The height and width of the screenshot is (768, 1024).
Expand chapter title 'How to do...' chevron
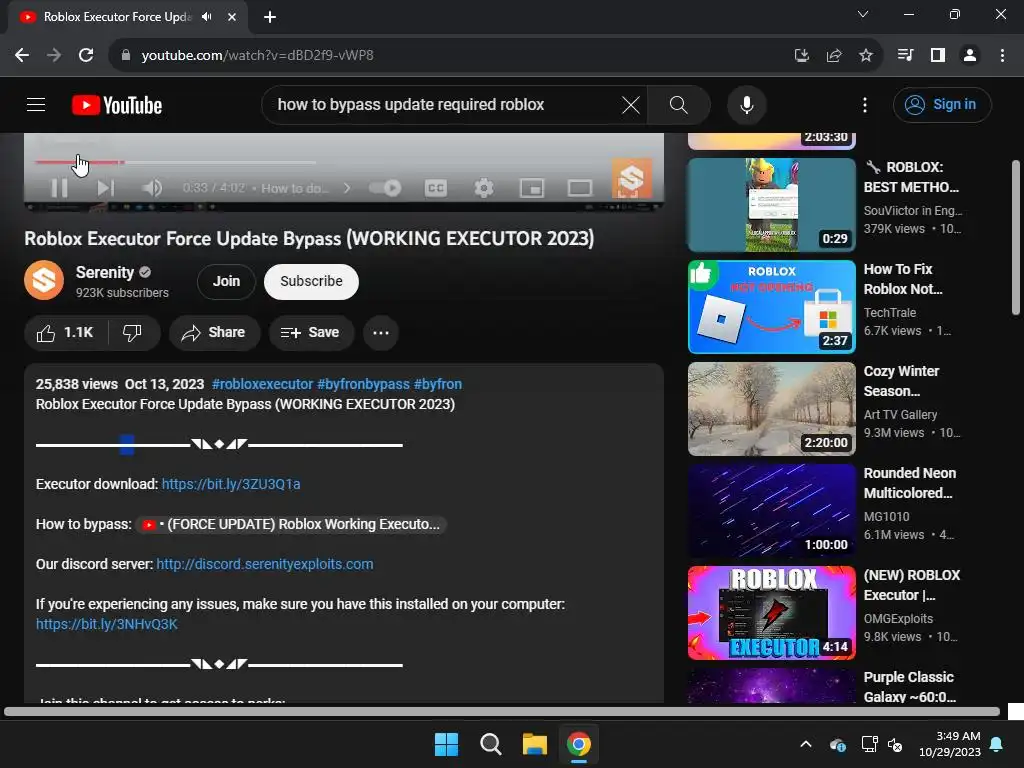347,188
